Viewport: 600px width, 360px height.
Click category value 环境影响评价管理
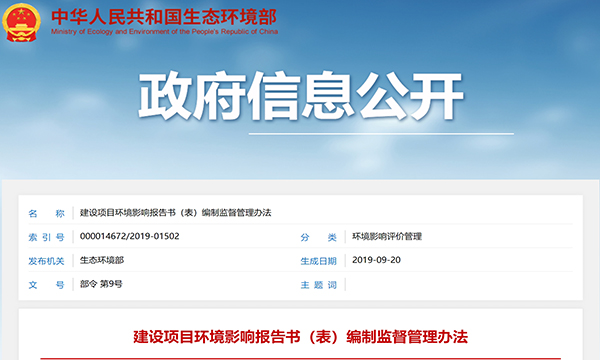387,236
